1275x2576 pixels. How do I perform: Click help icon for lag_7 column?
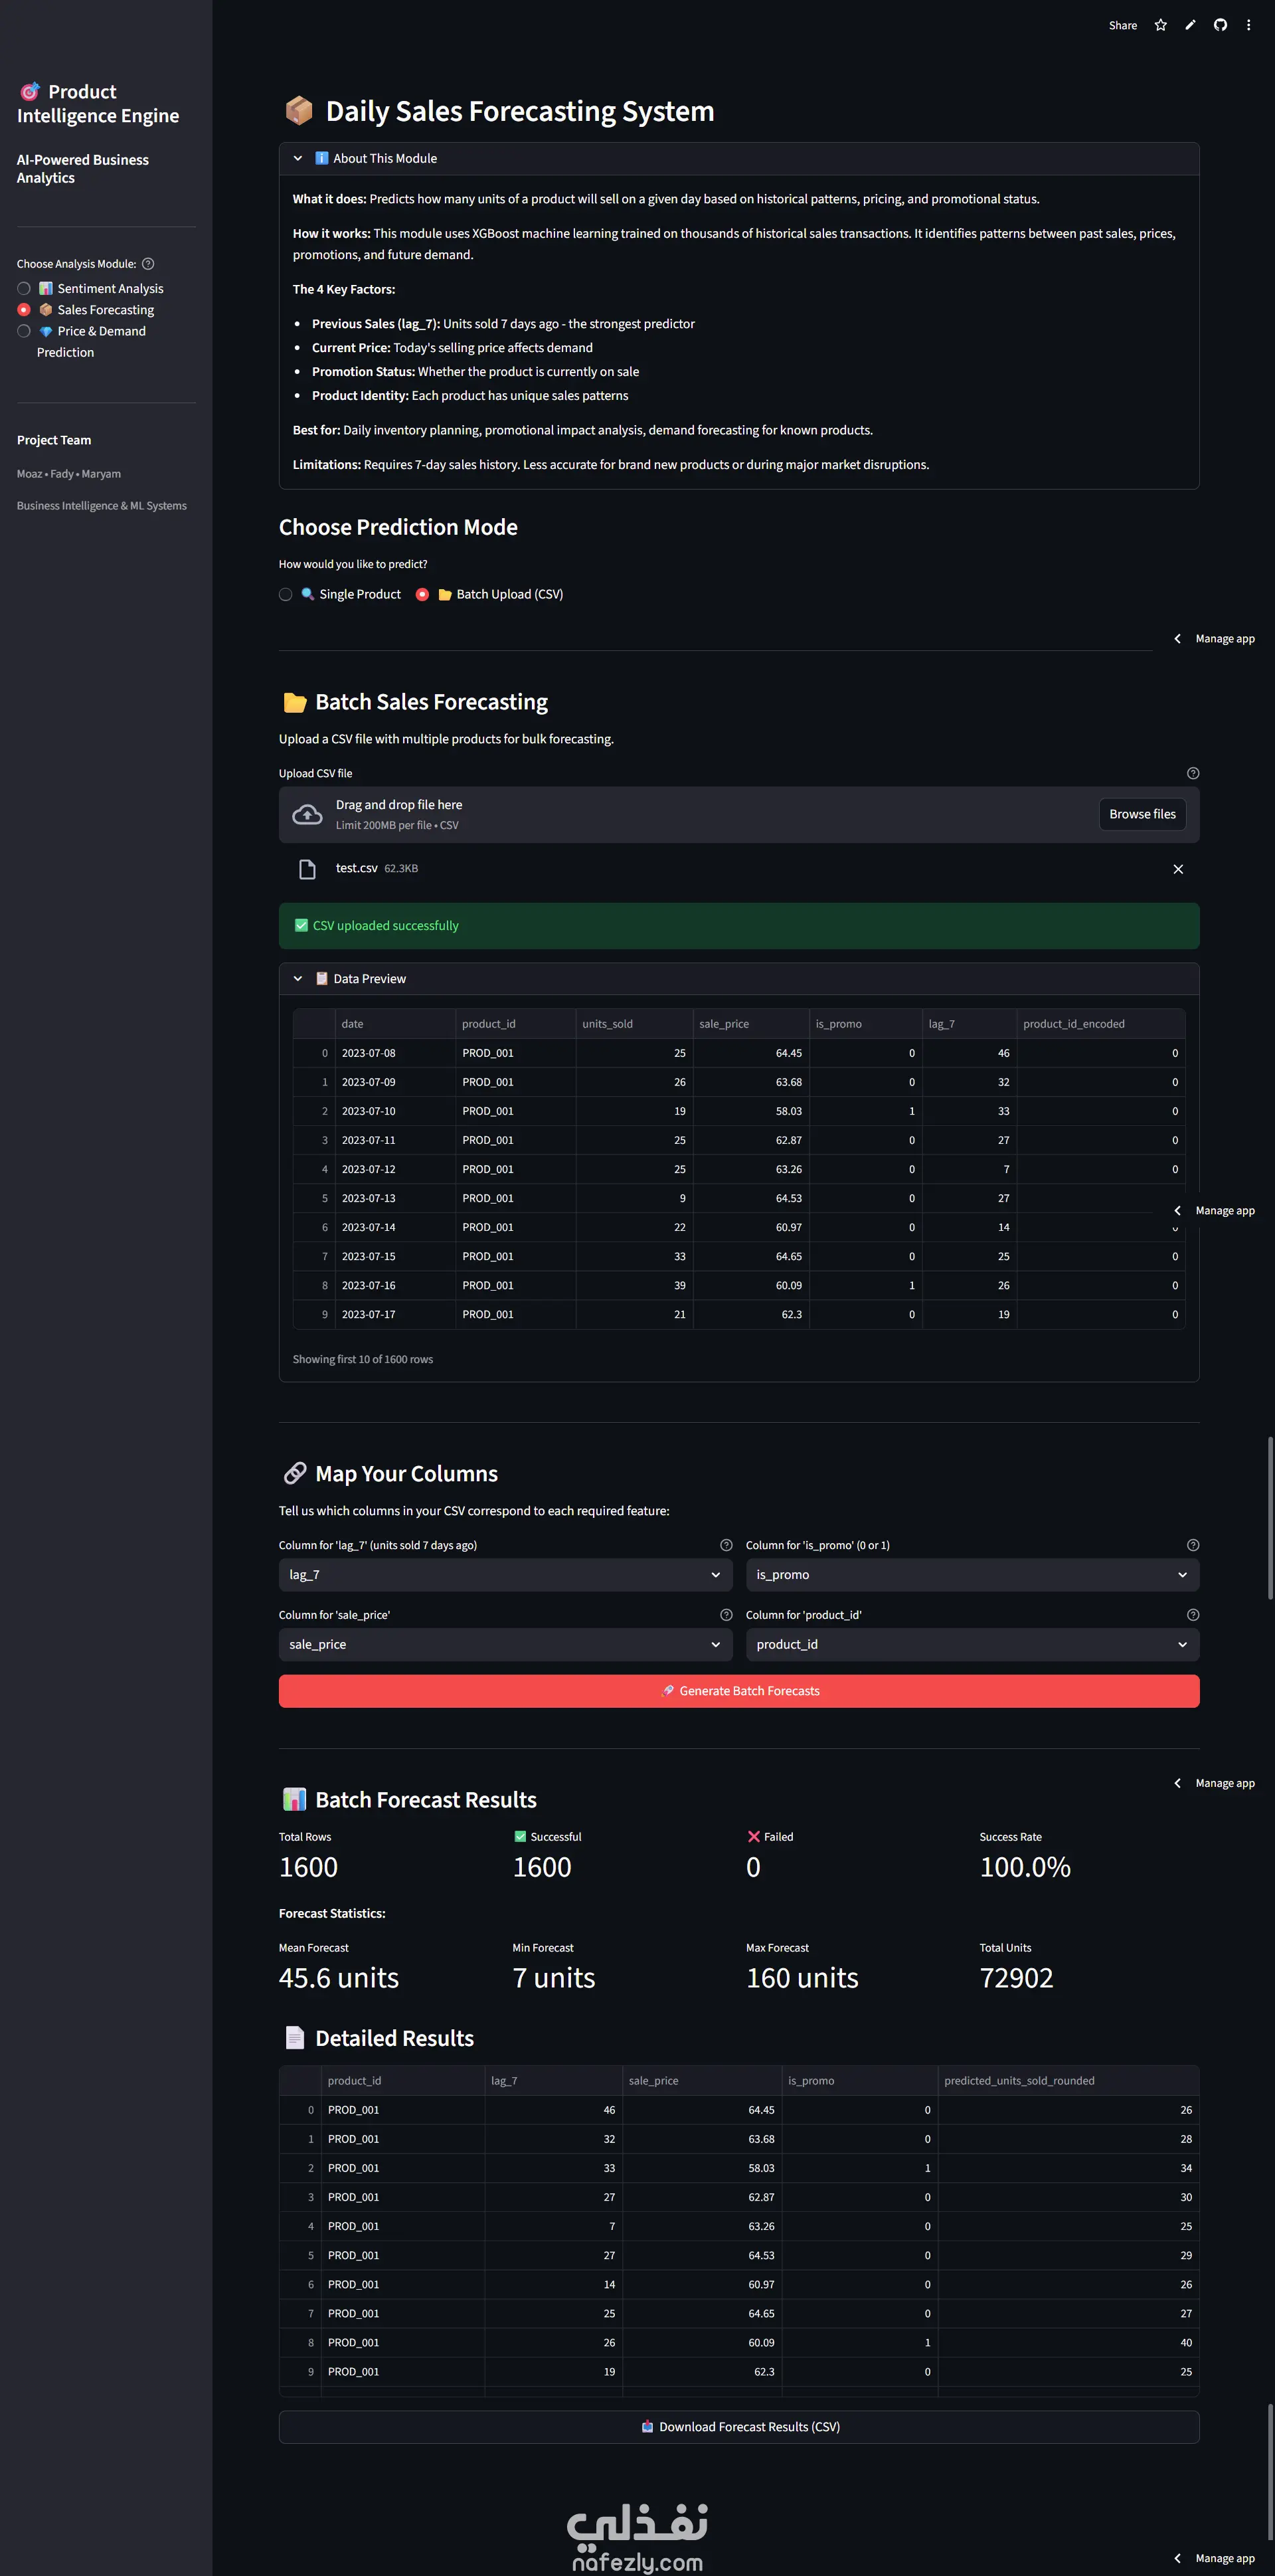pos(726,1545)
